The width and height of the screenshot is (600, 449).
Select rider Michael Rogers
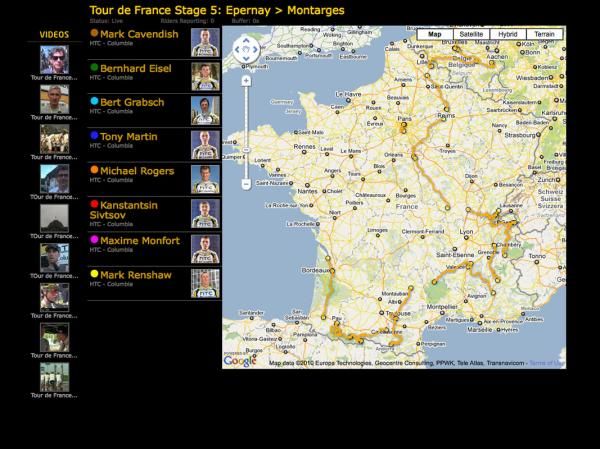[x=137, y=171]
